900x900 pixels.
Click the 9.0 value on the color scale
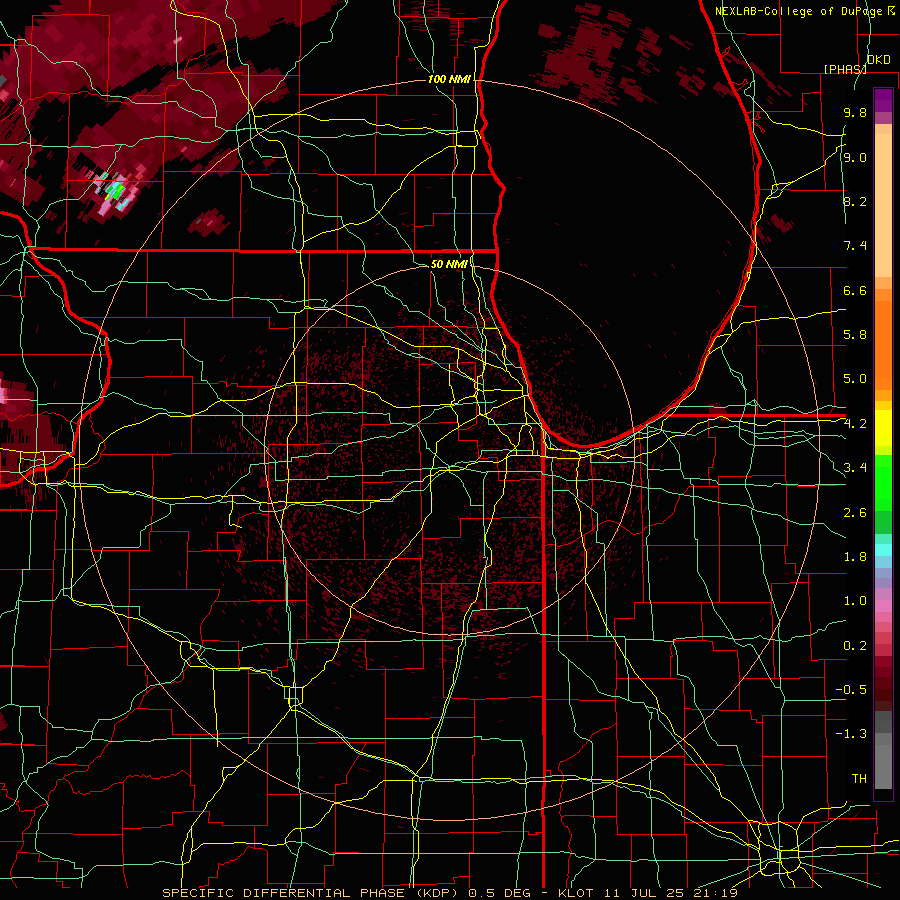coord(855,158)
